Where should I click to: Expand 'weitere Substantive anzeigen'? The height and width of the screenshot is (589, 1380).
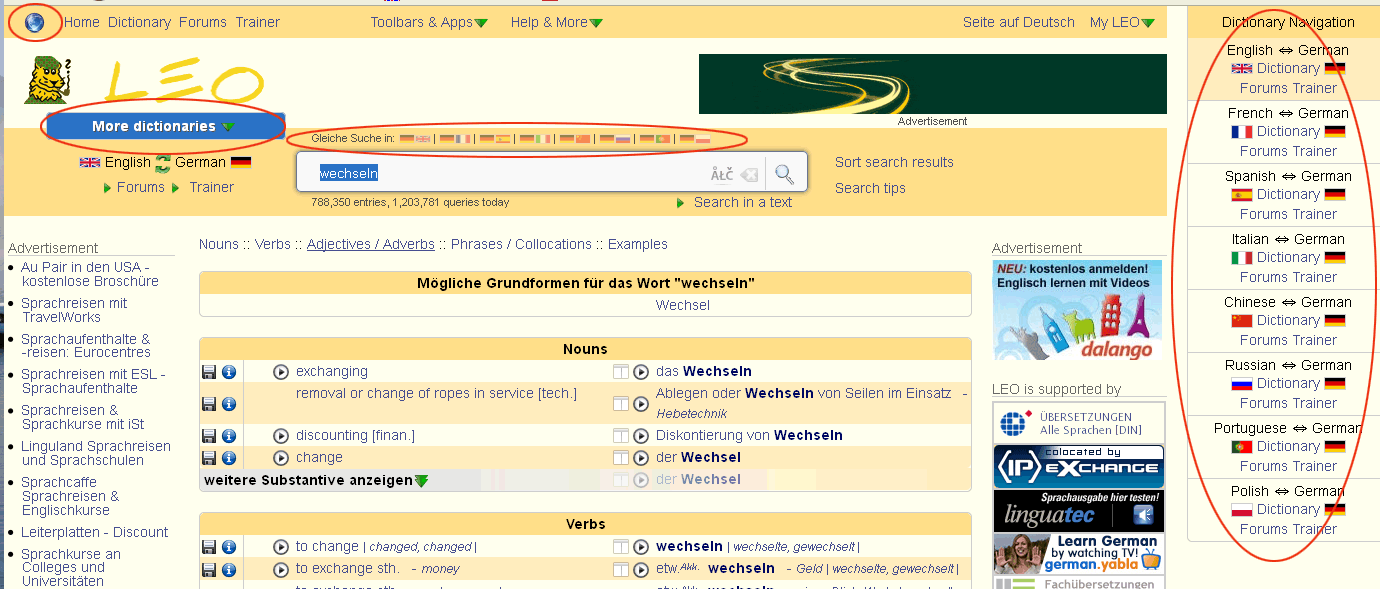315,480
